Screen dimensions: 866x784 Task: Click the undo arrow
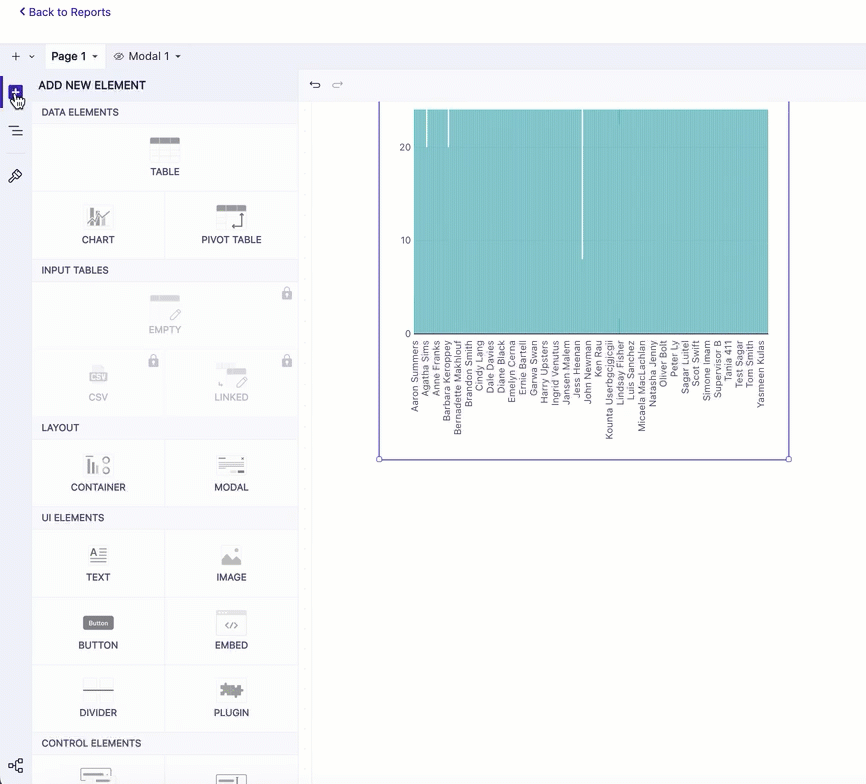(x=315, y=84)
